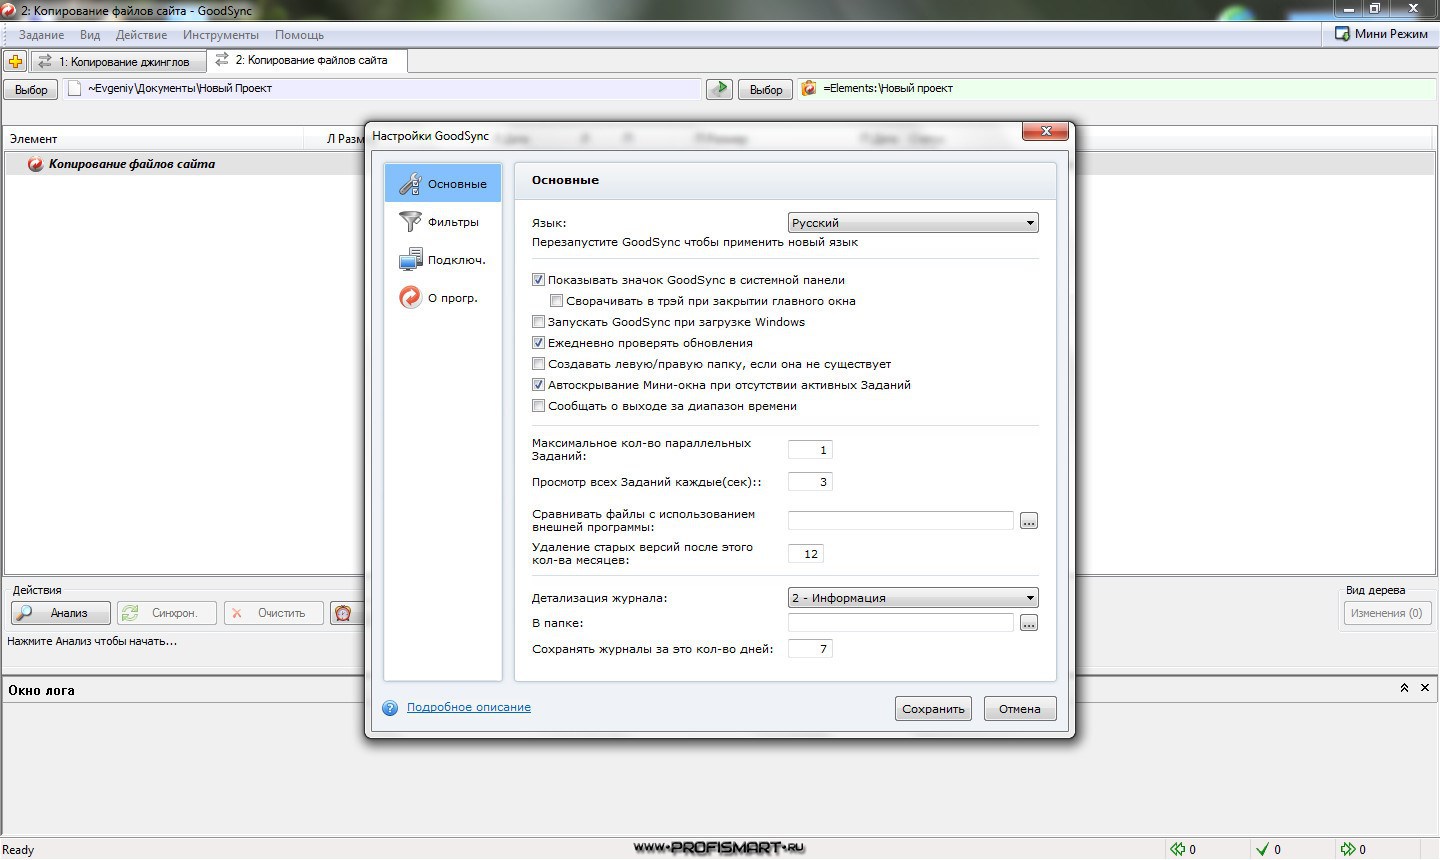This screenshot has width=1440, height=860.
Task: Click the blue help question mark icon
Action: [x=390, y=708]
